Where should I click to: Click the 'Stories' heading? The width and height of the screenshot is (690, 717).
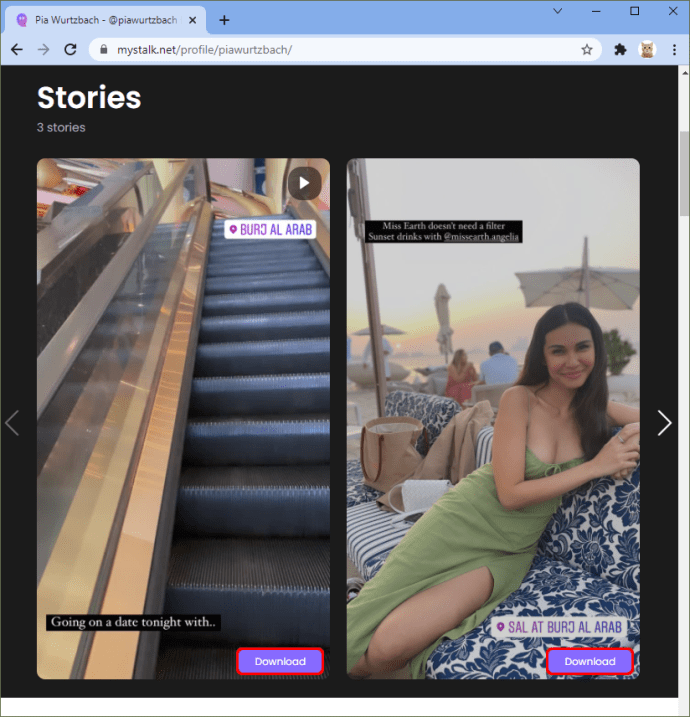point(89,97)
